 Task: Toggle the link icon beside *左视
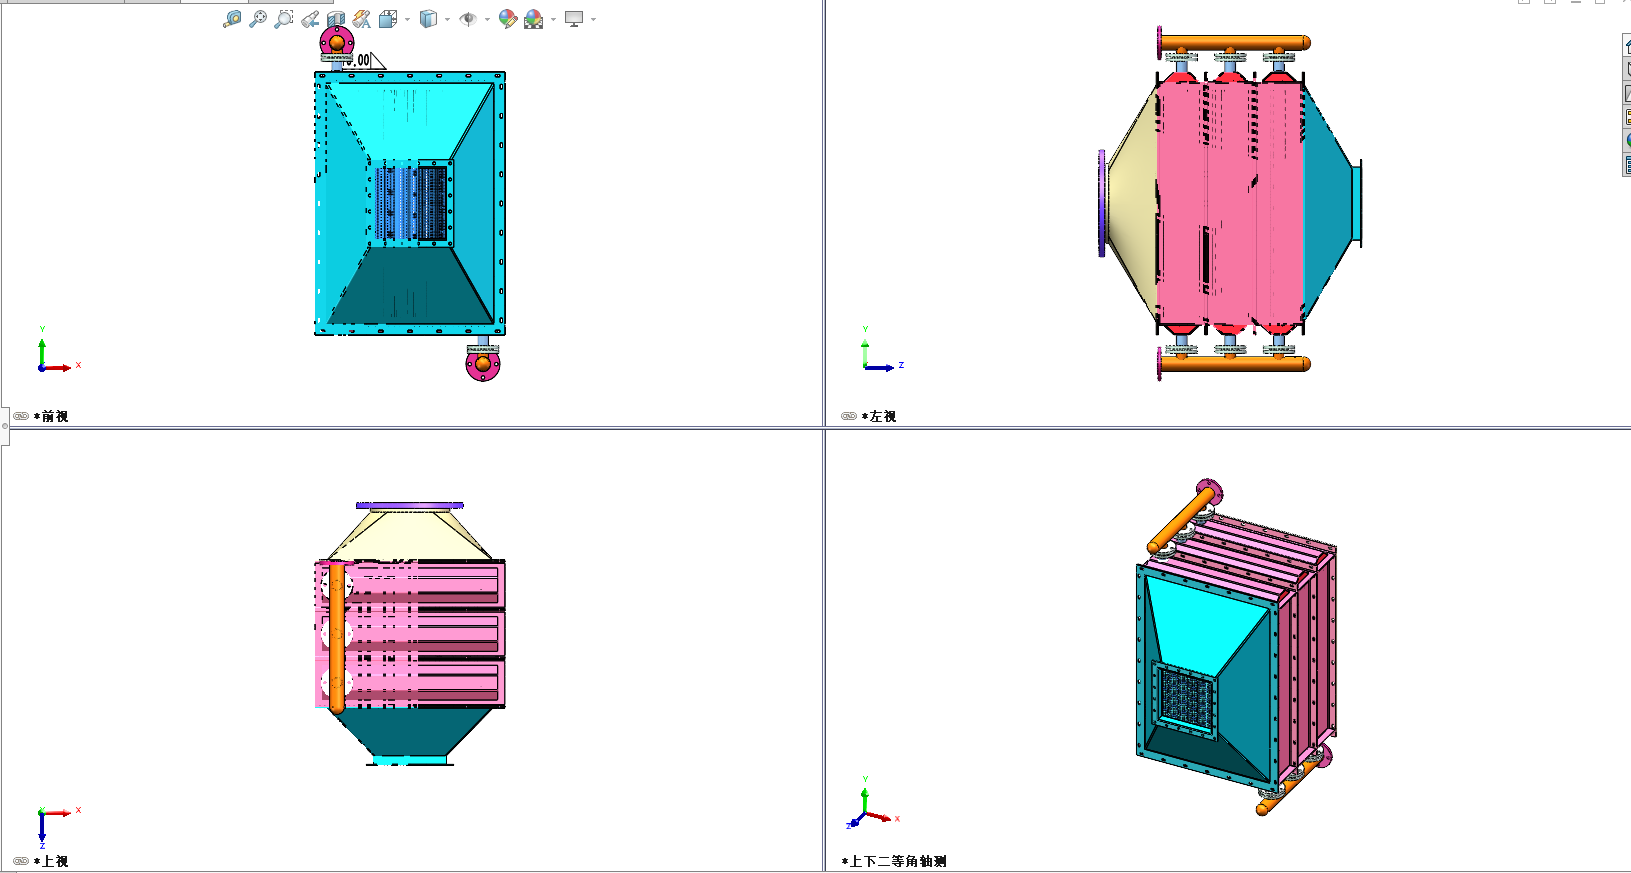point(849,416)
